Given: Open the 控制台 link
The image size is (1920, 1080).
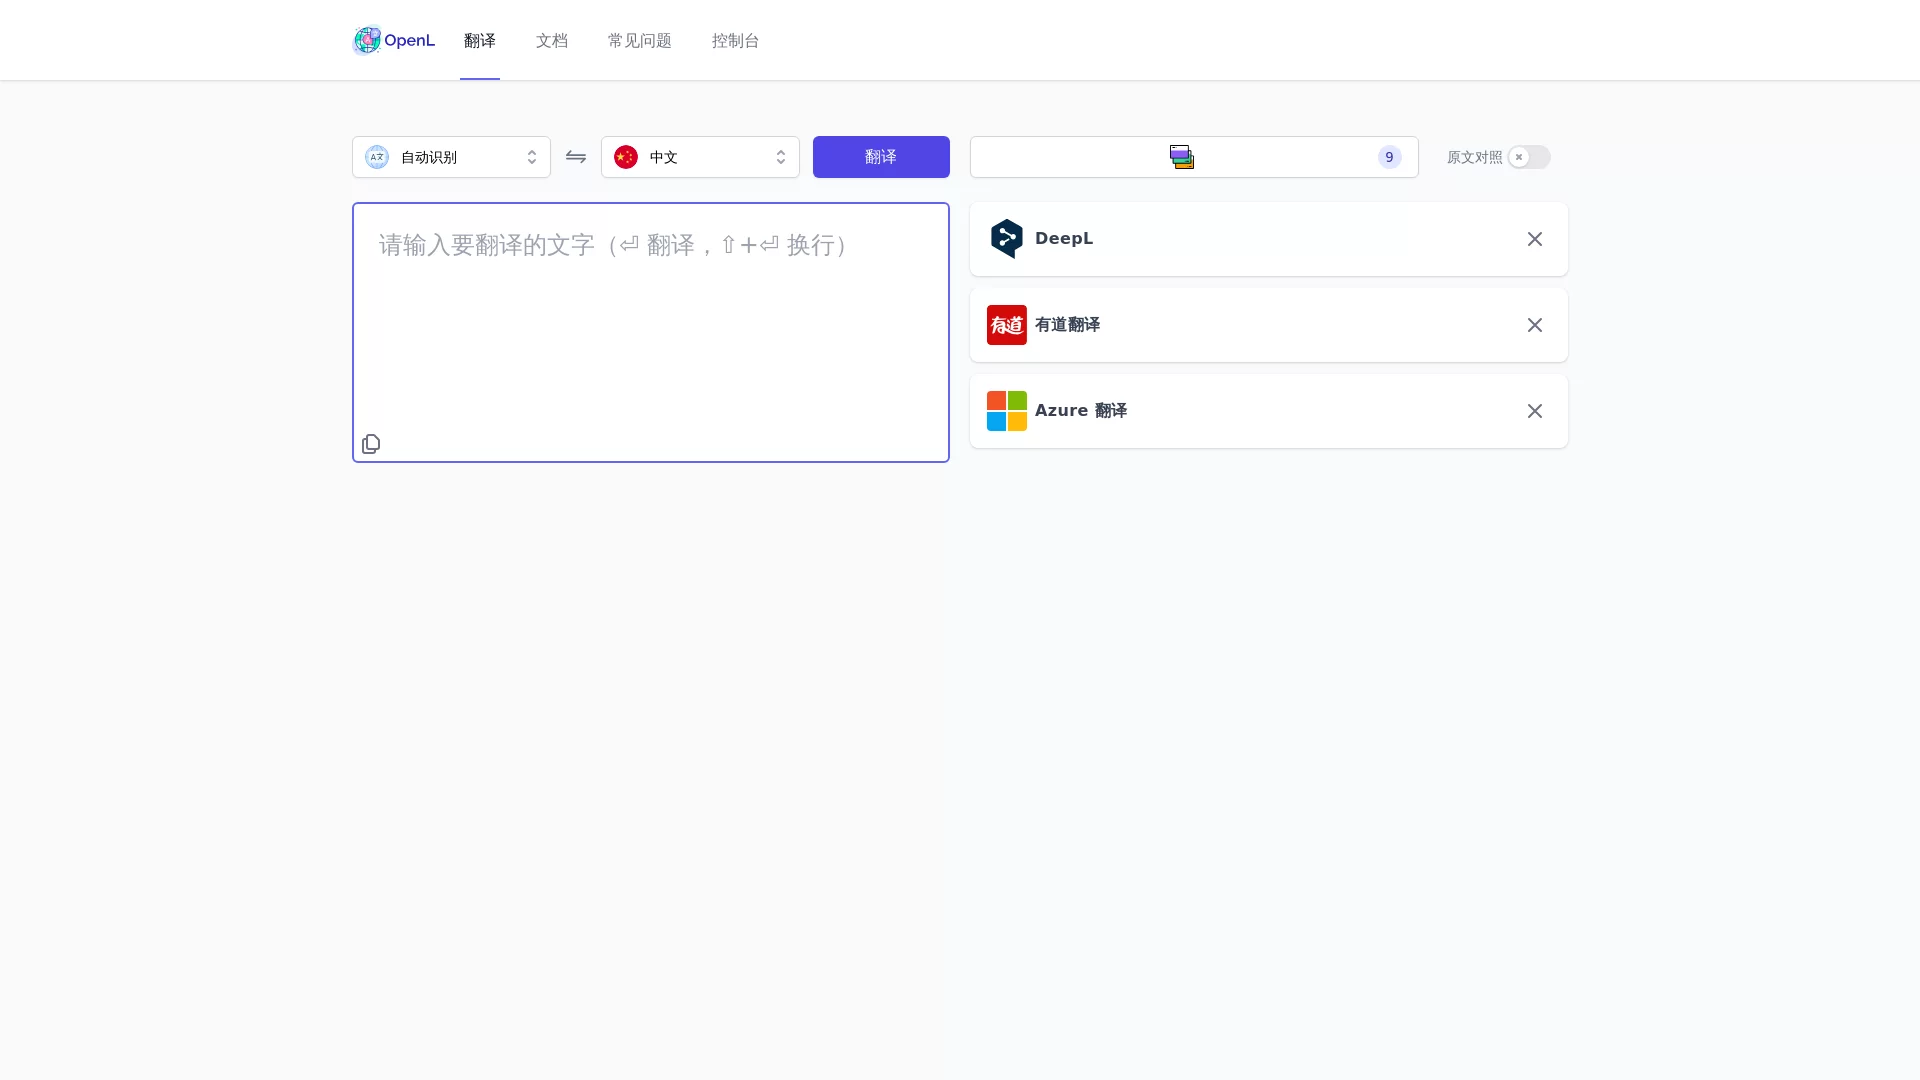Looking at the screenshot, I should click(x=735, y=41).
